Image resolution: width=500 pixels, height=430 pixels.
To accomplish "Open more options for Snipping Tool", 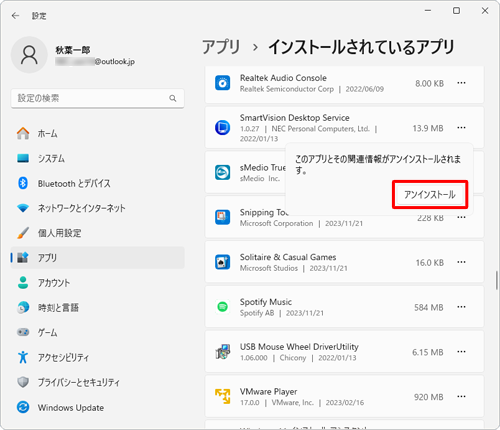I will [x=461, y=217].
